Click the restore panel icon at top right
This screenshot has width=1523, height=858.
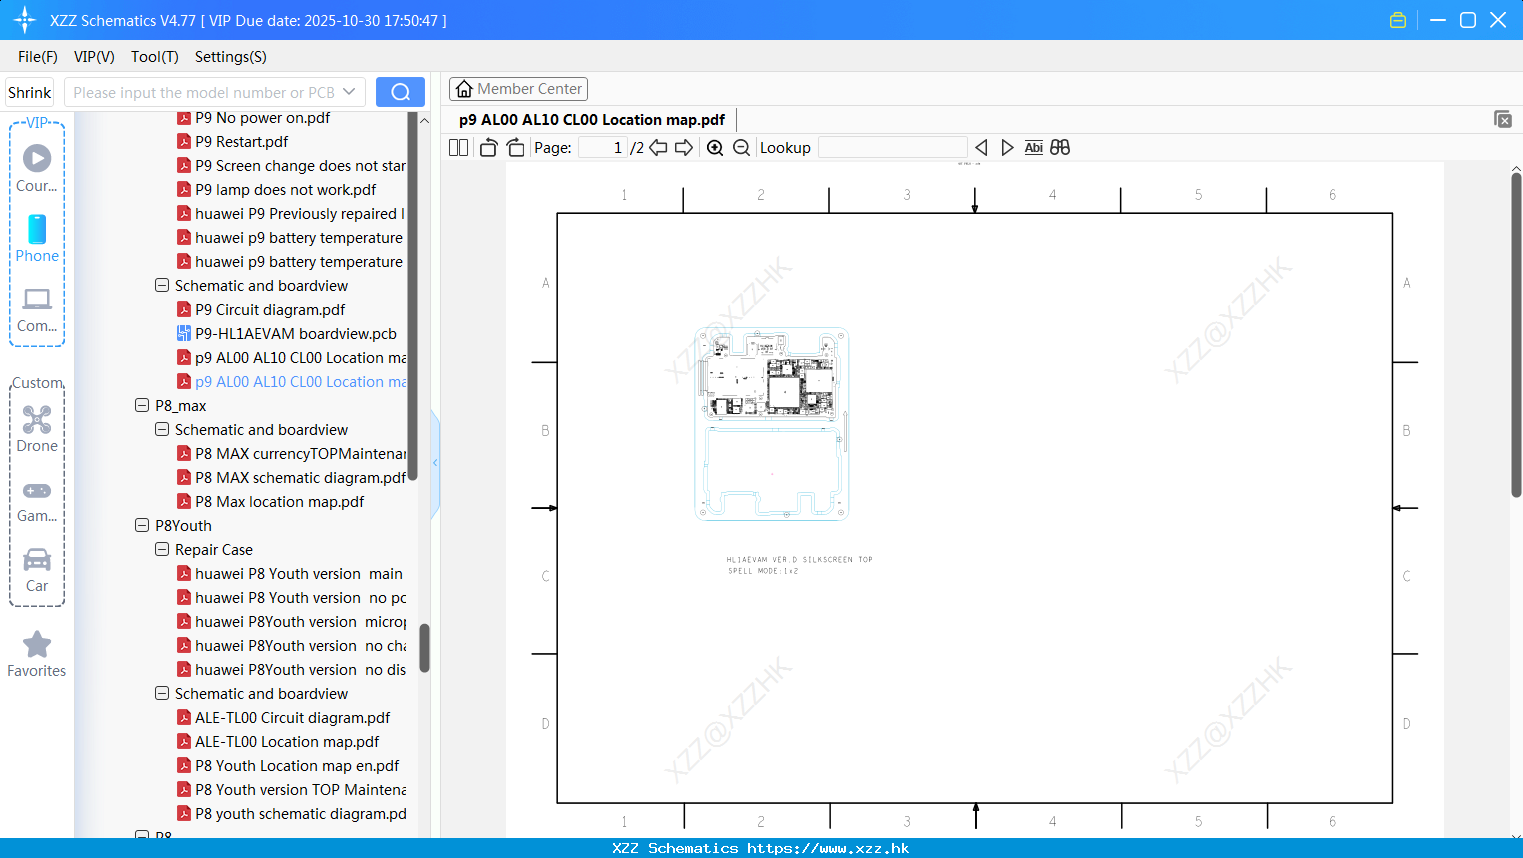click(1503, 119)
